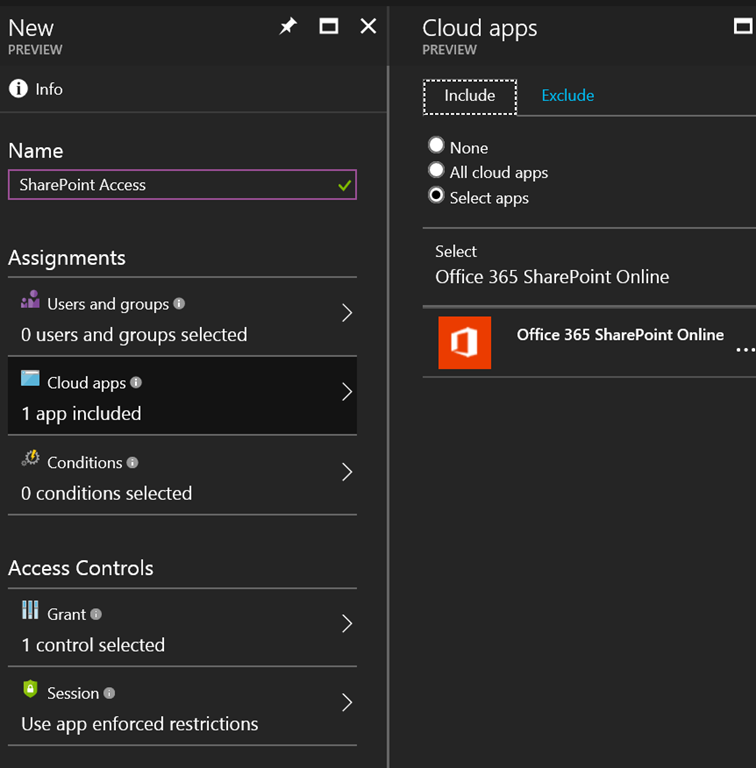Expand the Conditions chevron arrow
Screen dimensions: 756x768
click(x=346, y=472)
